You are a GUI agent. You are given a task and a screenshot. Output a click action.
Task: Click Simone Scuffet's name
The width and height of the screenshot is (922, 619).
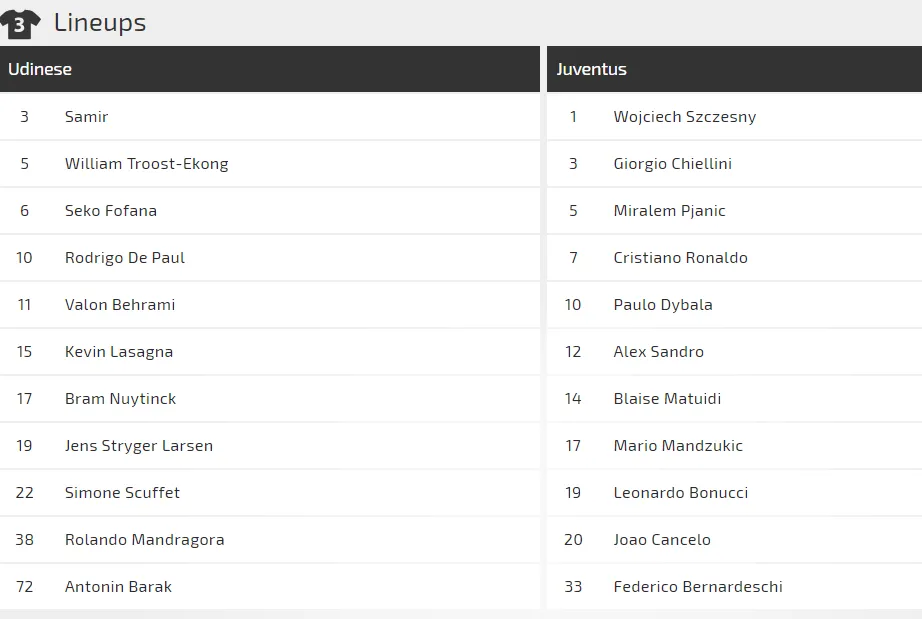tap(123, 492)
